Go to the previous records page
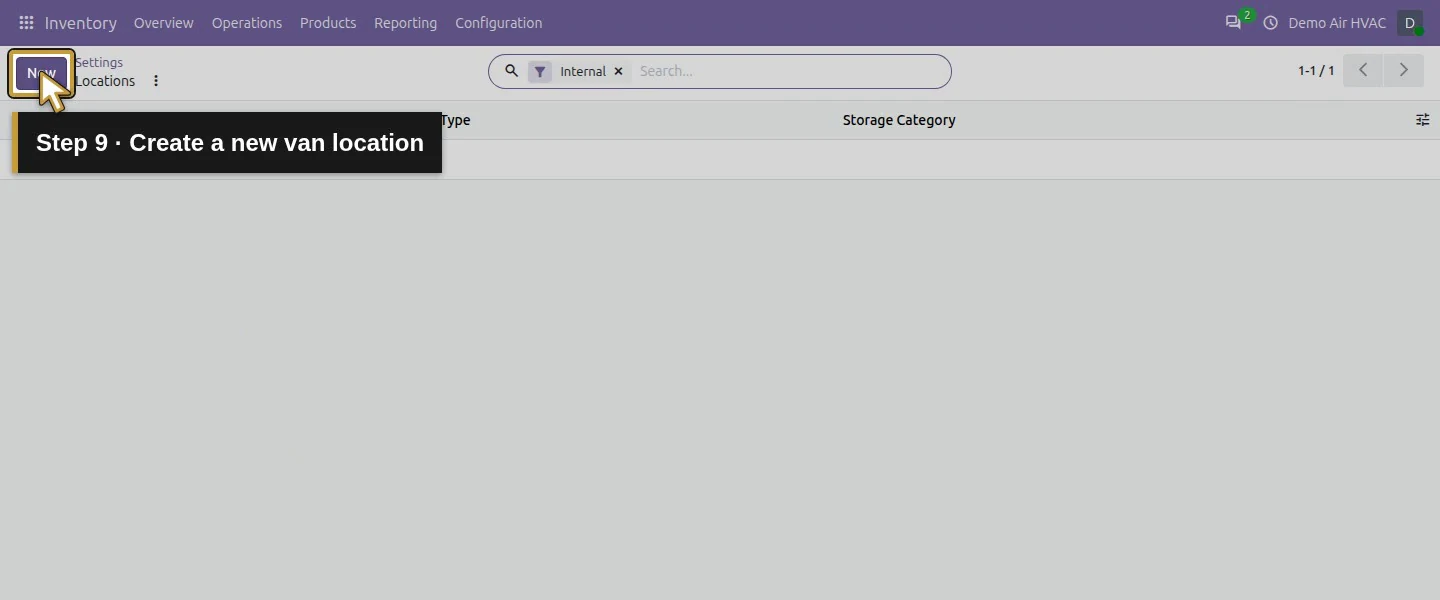Viewport: 1440px width, 600px height. pos(1363,70)
